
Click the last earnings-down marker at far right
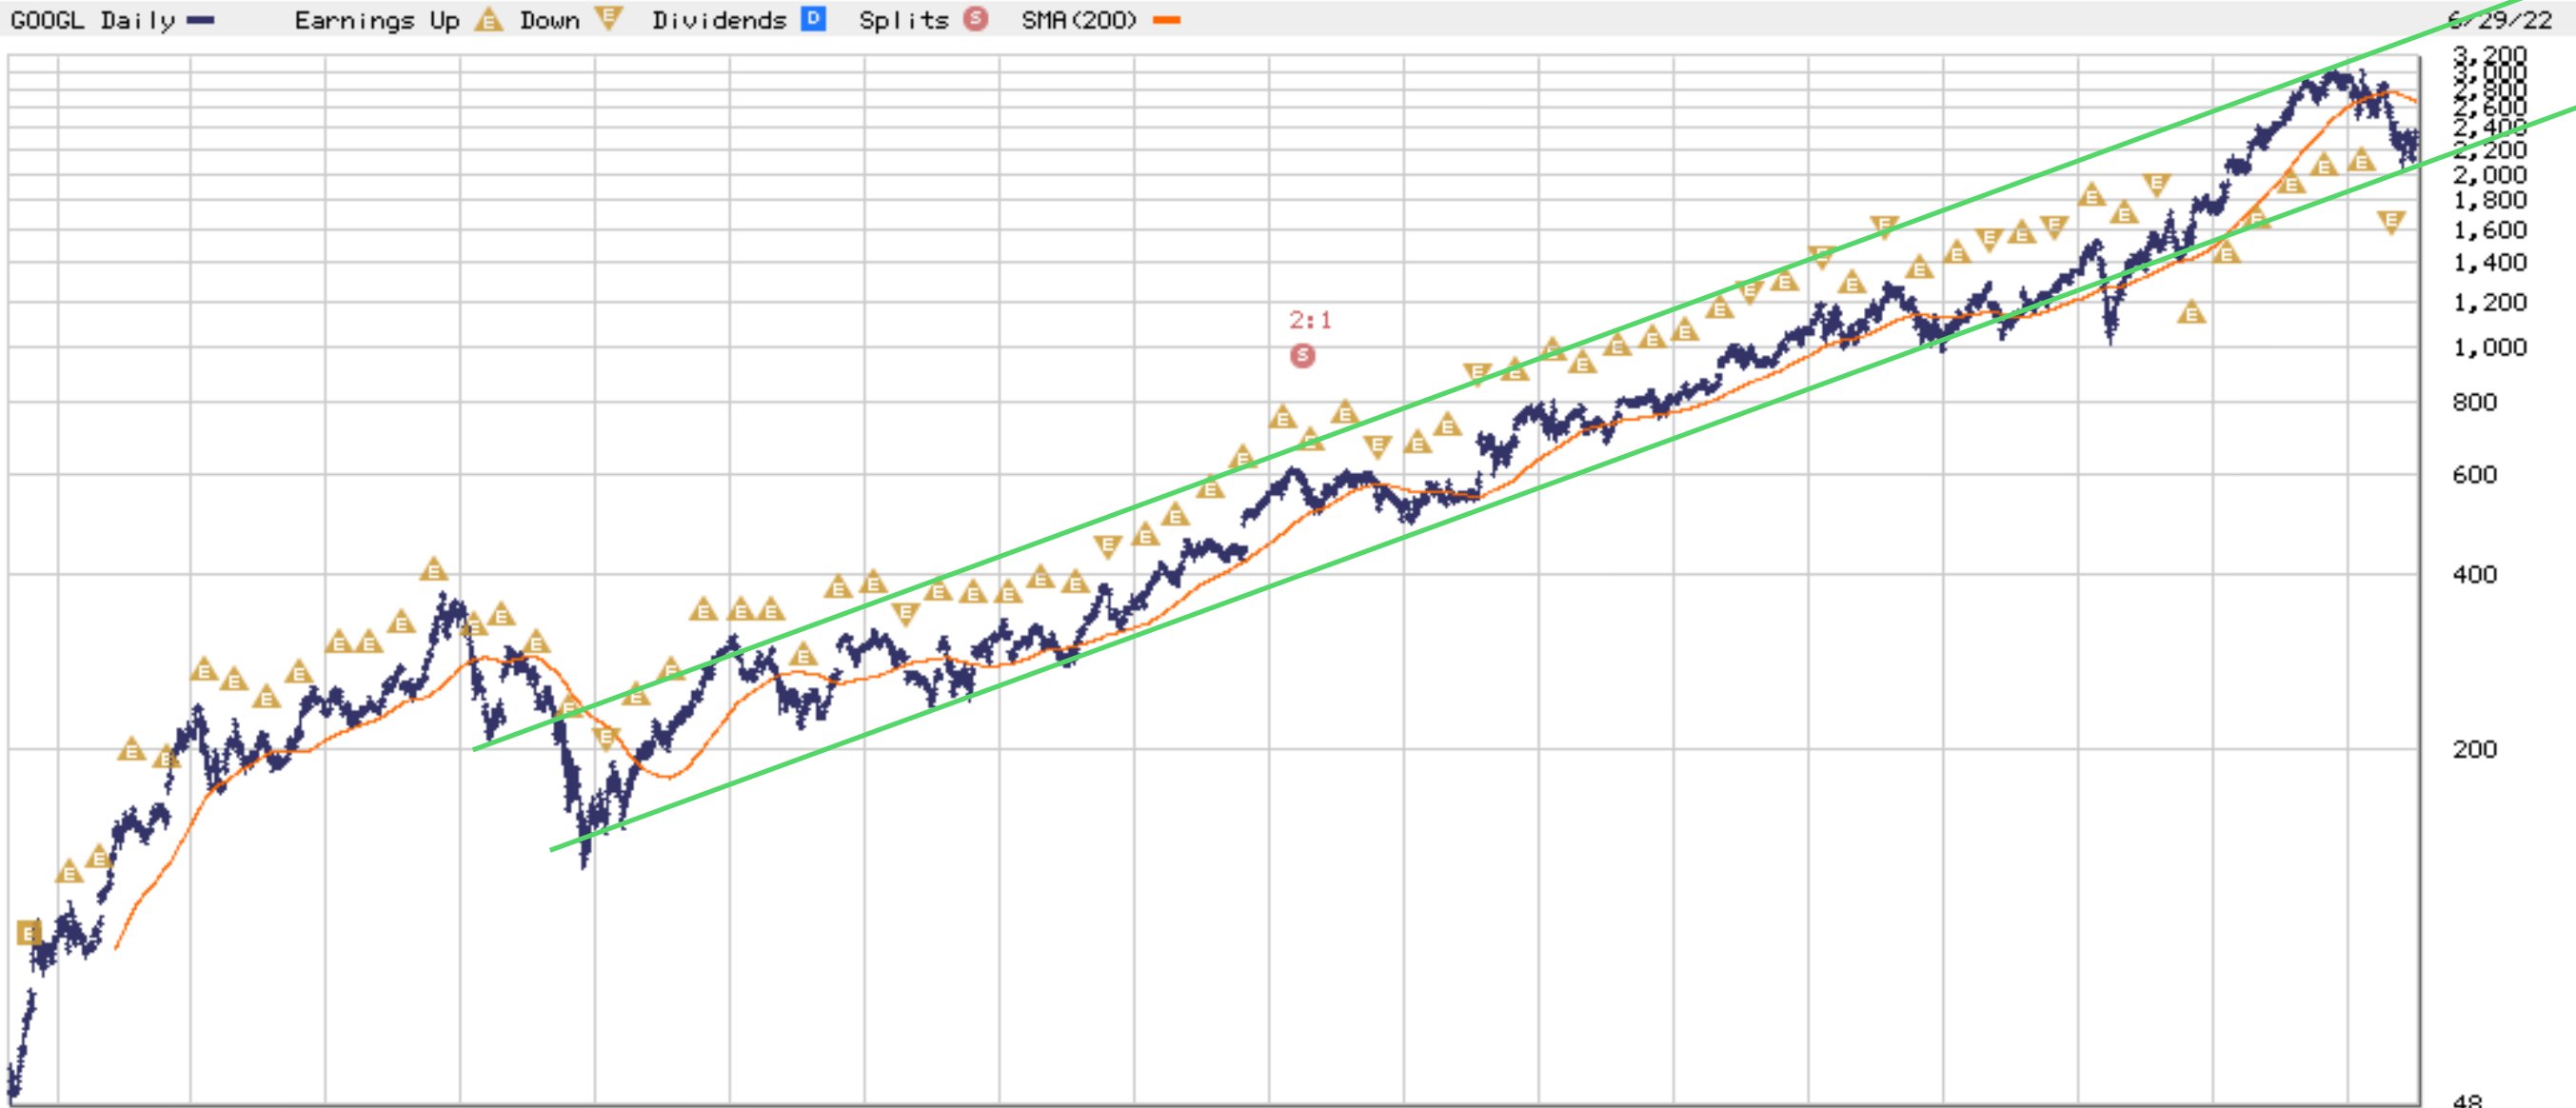2391,222
